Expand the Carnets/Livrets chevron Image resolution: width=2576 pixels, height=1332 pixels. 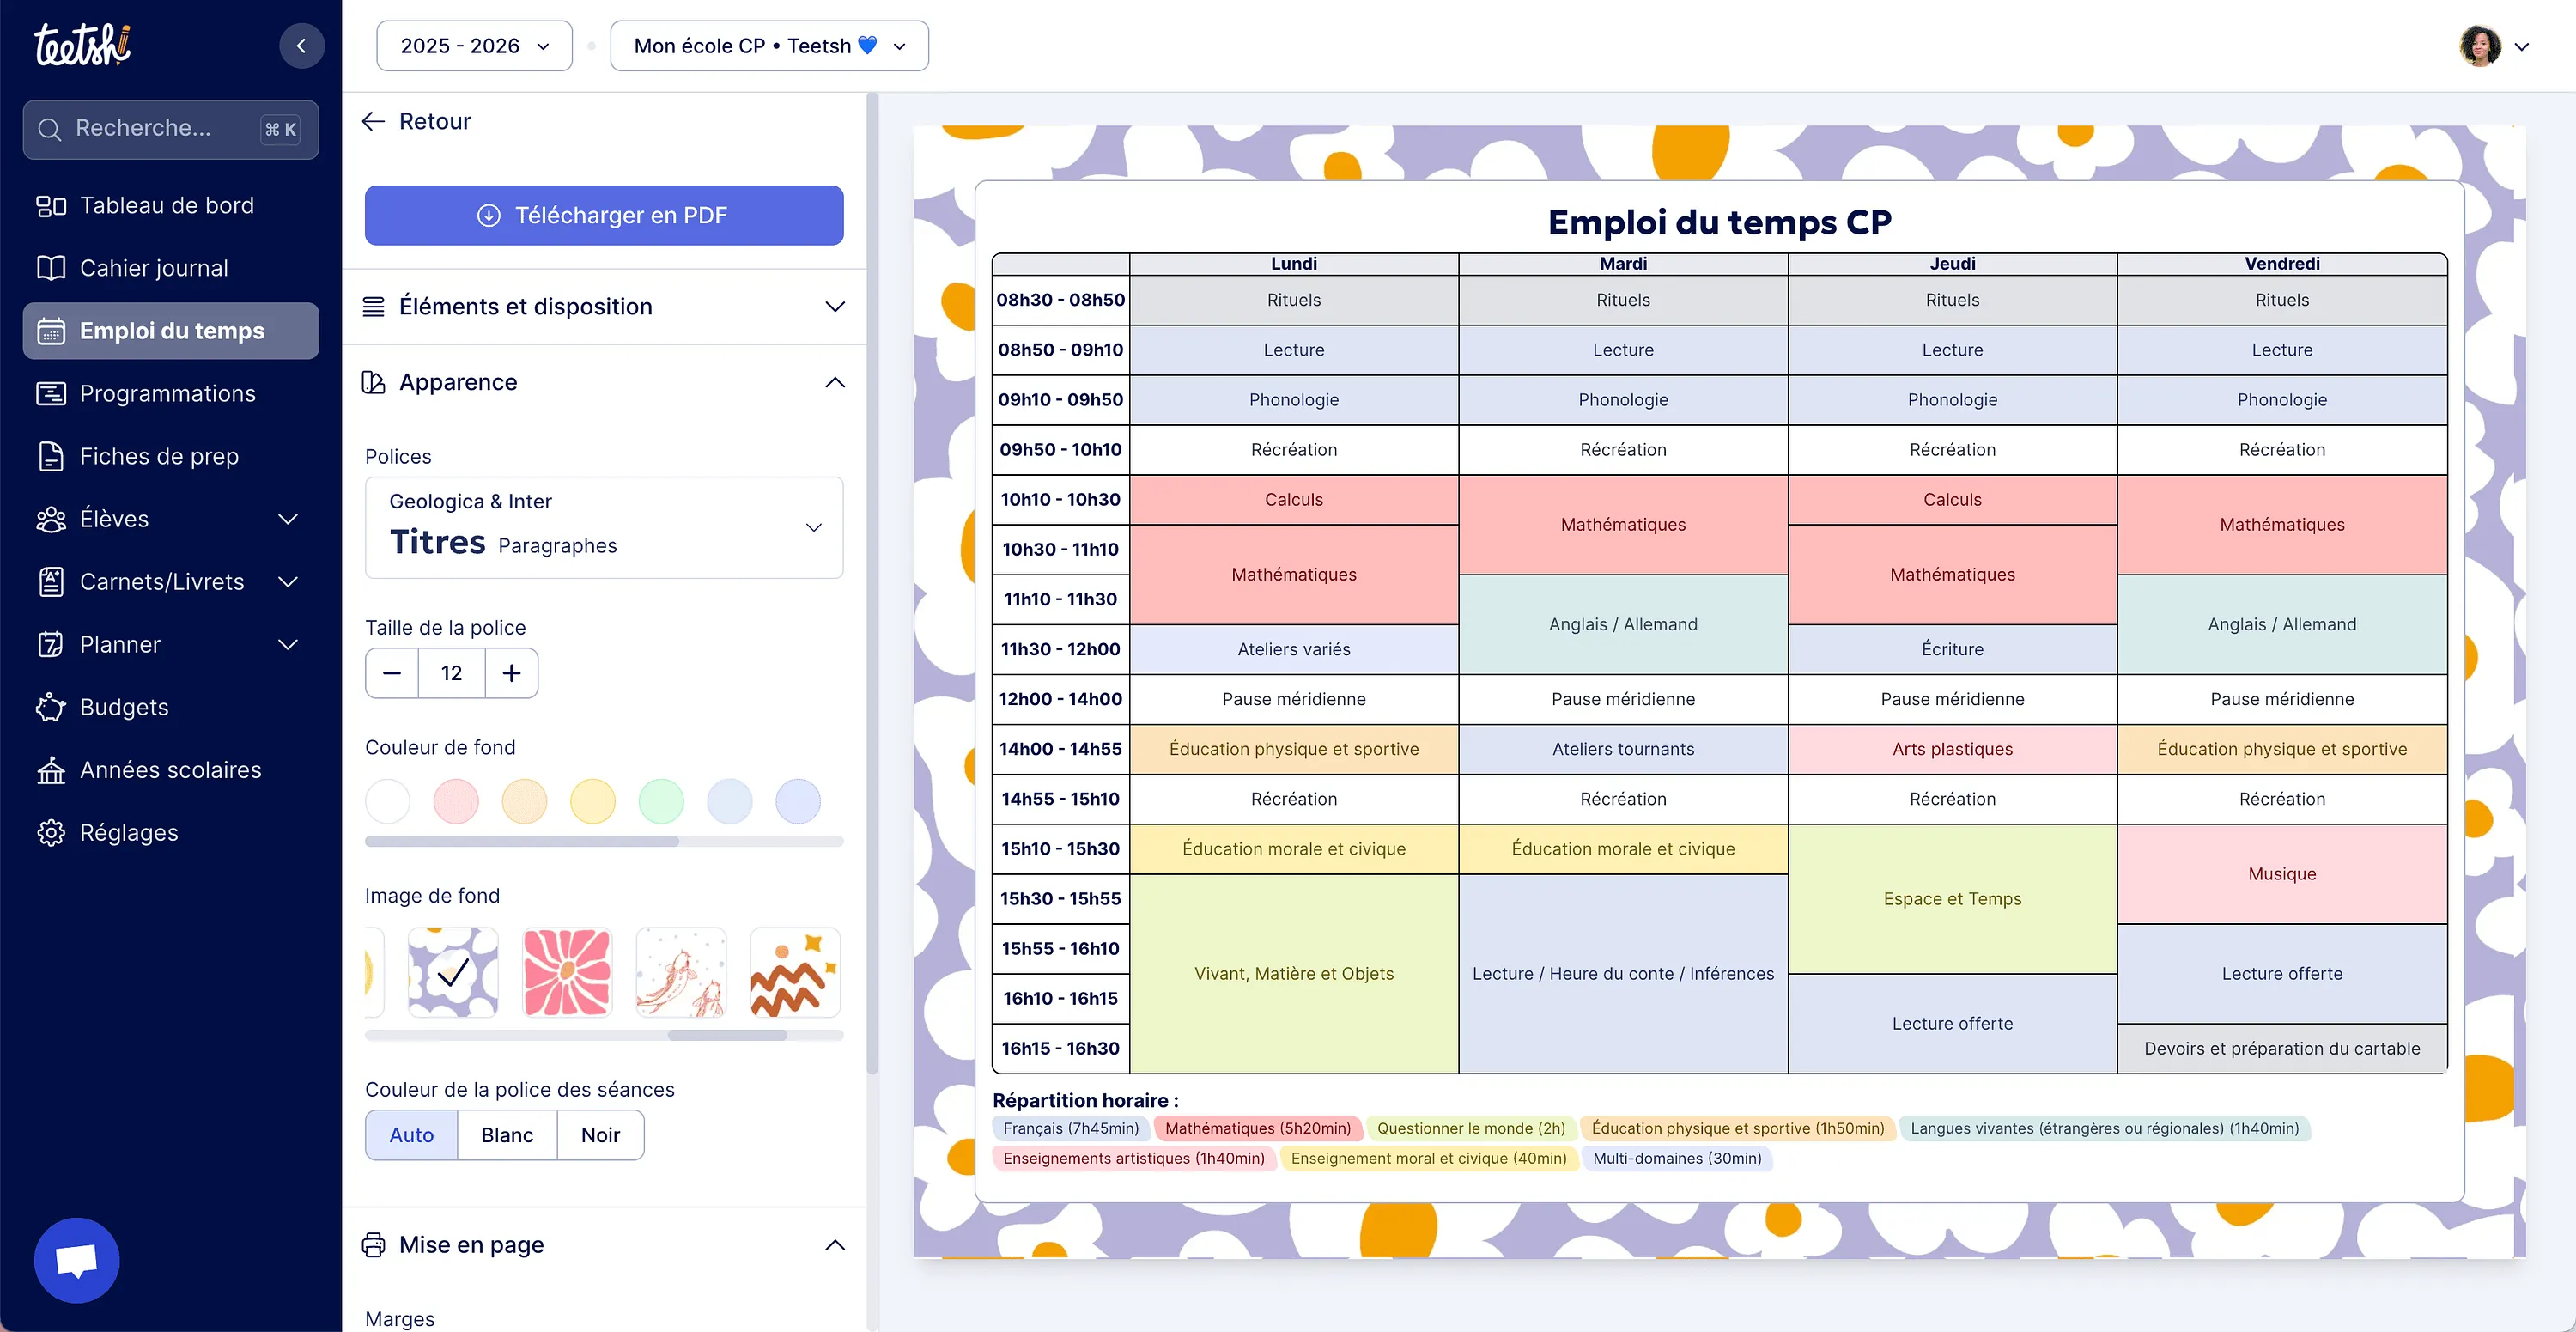288,582
